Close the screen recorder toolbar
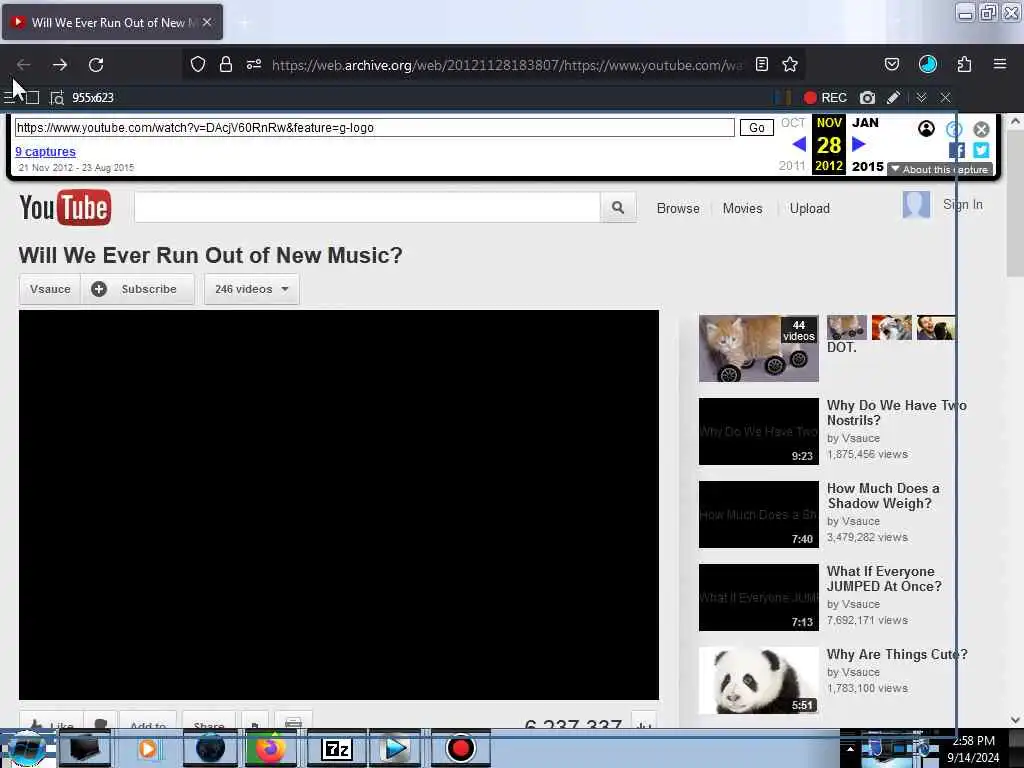Screen dimensions: 1024x768 coord(945,97)
